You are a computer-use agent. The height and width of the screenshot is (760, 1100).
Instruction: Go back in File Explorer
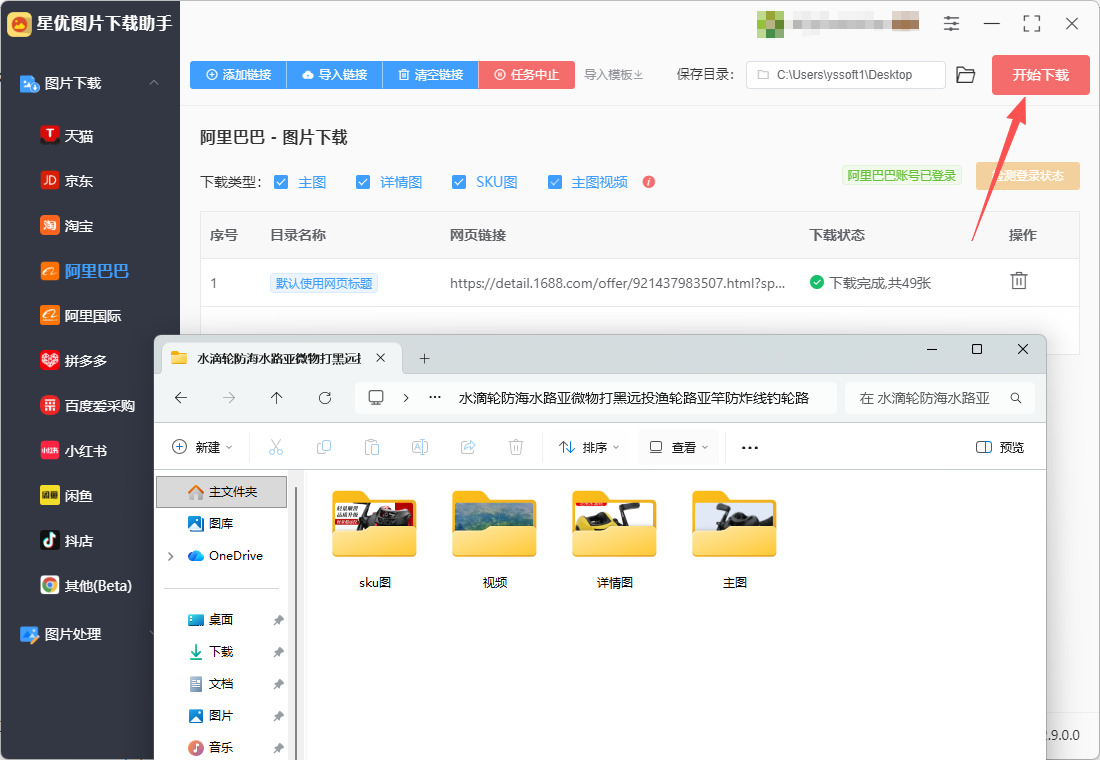tap(181, 398)
